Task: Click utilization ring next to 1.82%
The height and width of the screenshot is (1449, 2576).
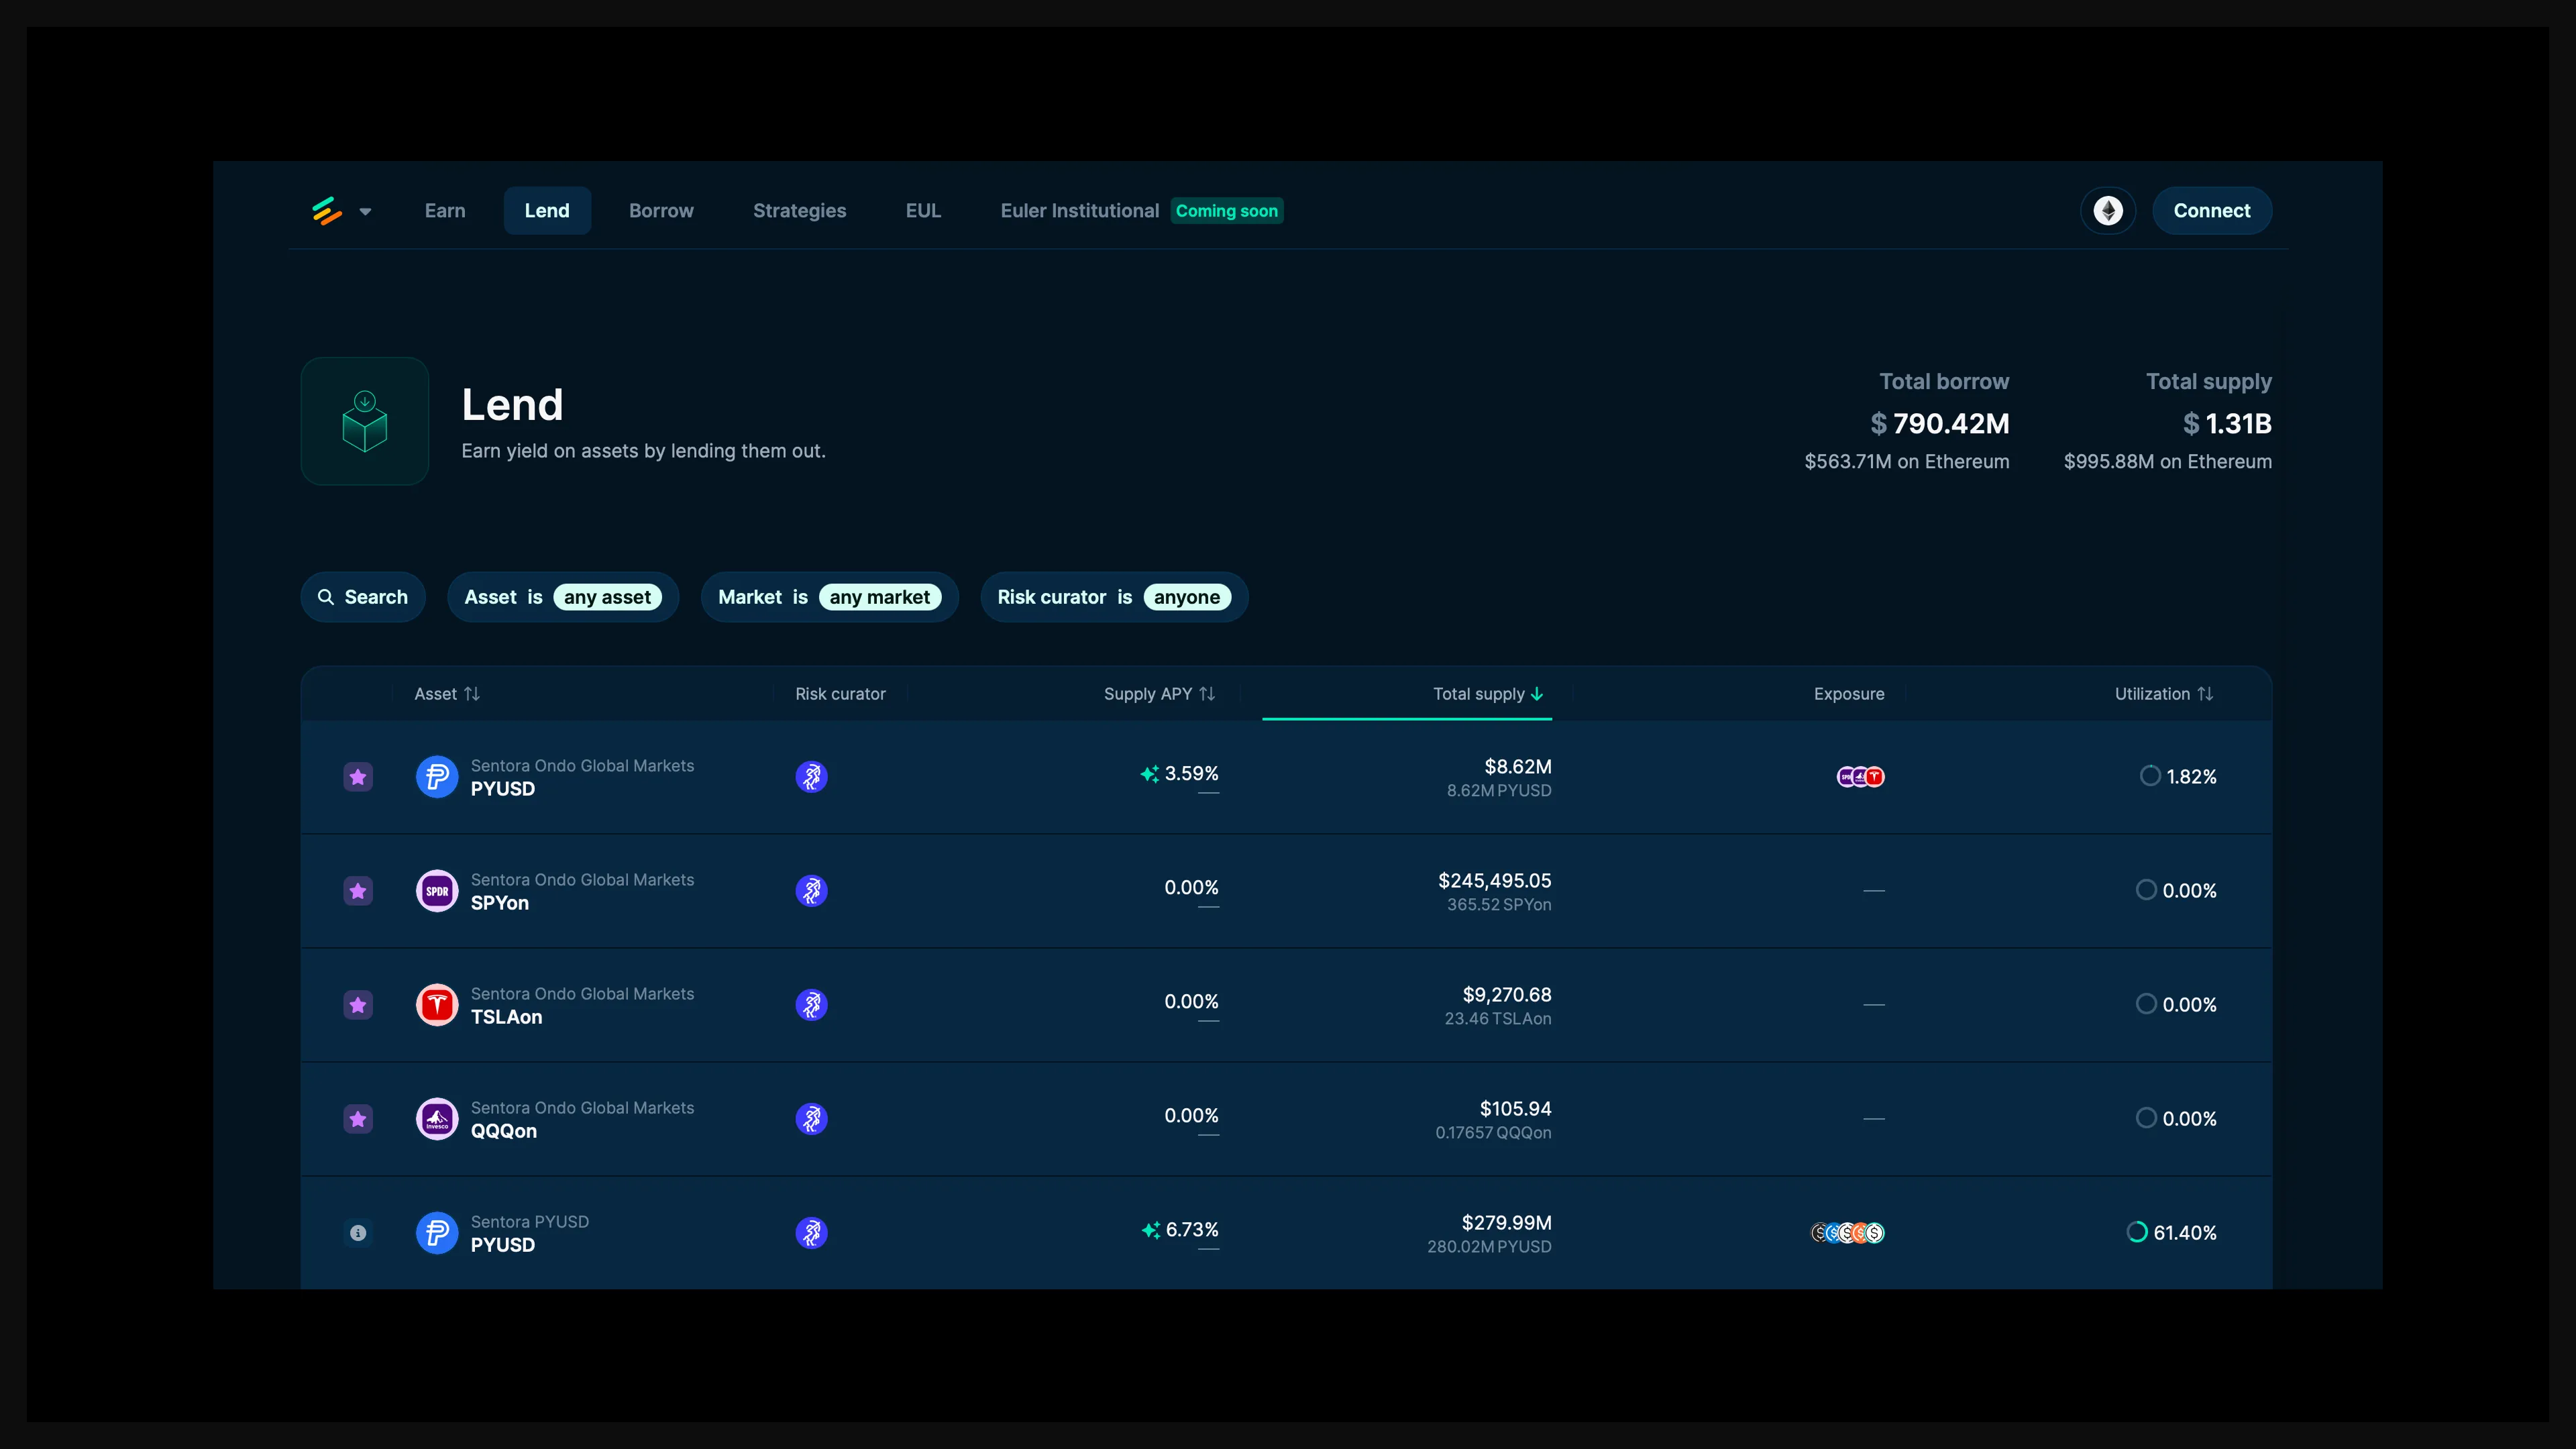Action: click(x=2150, y=776)
